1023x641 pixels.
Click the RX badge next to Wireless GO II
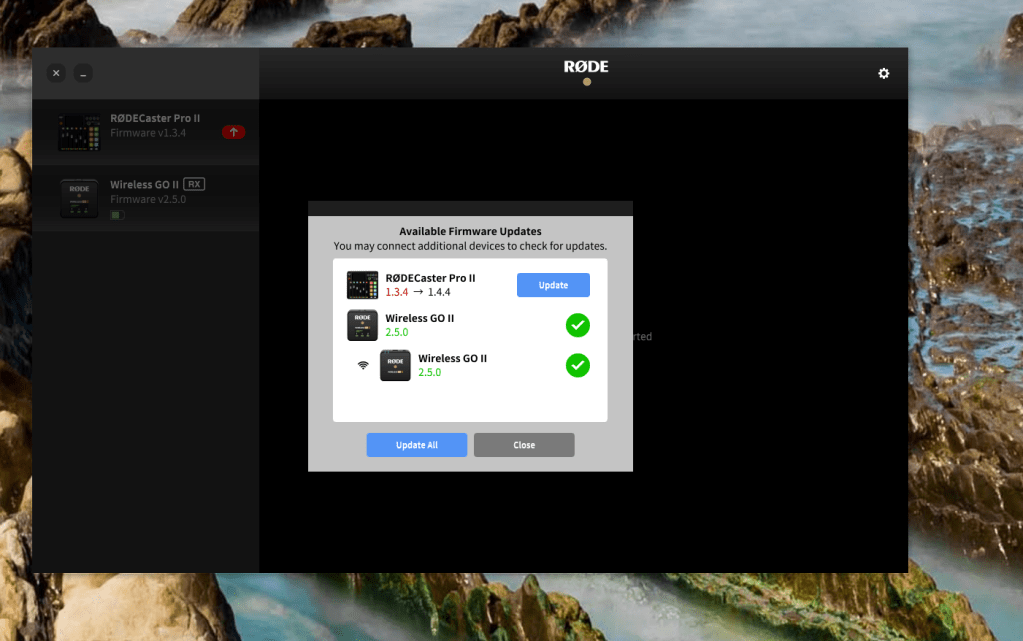pyautogui.click(x=194, y=184)
